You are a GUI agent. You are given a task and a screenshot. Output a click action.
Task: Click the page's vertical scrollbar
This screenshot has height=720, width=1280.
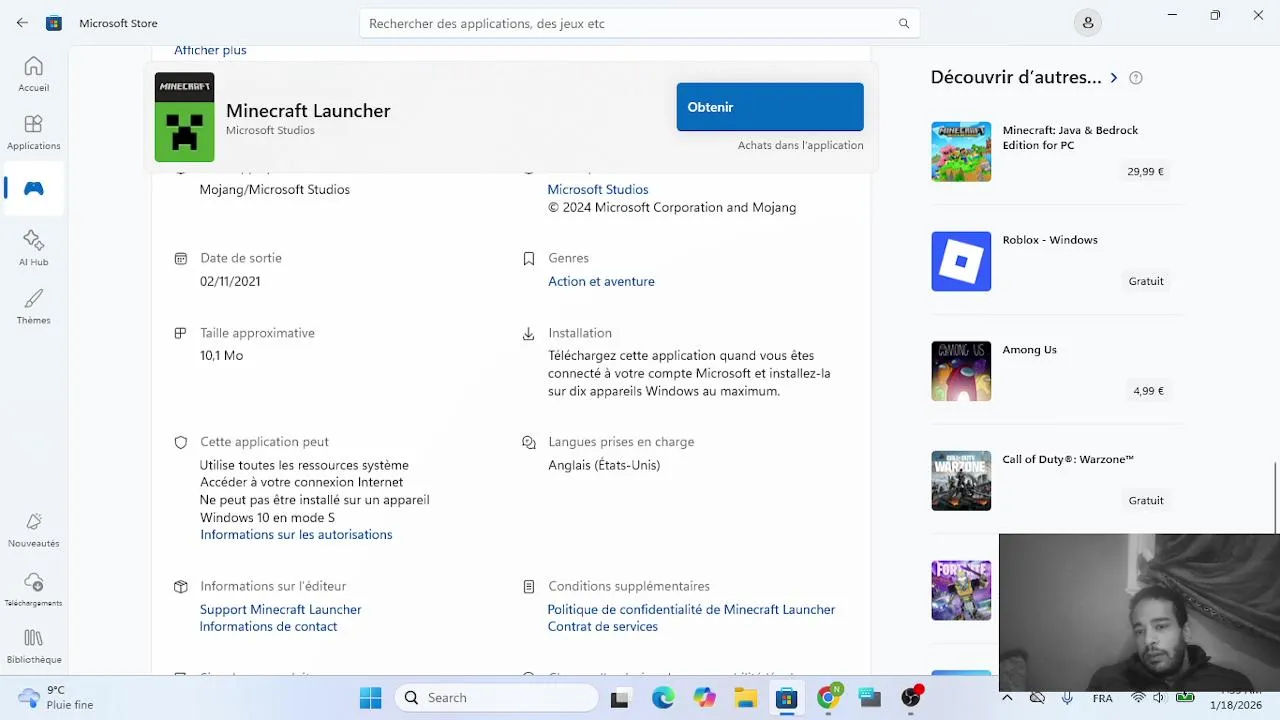[1276, 498]
